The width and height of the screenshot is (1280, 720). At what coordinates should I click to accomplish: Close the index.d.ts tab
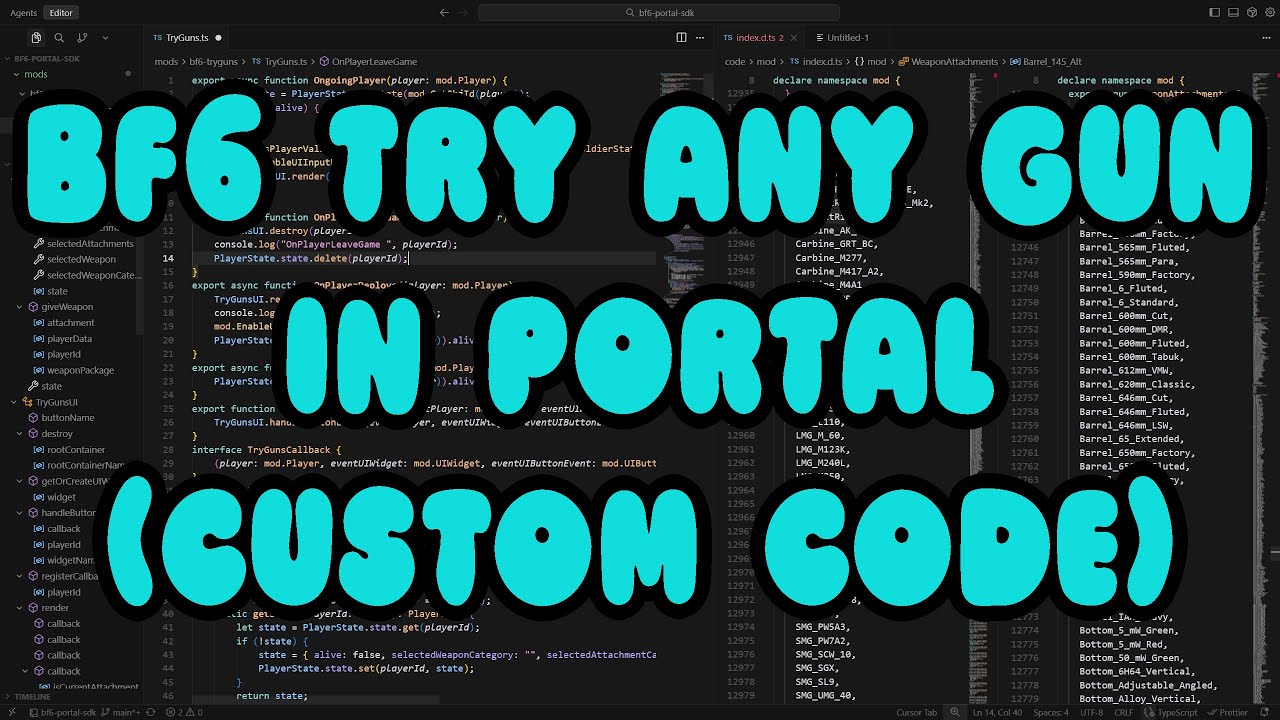795,38
